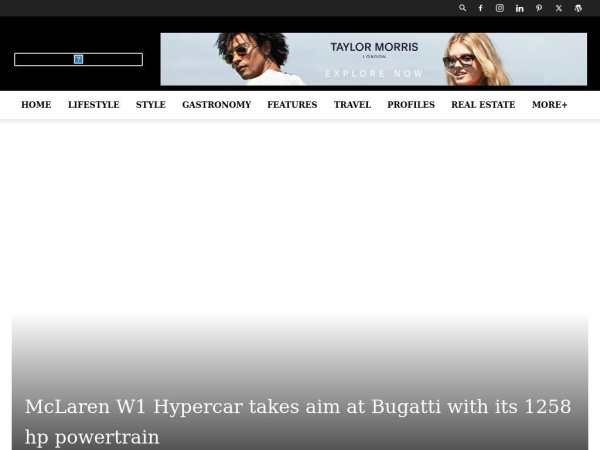The height and width of the screenshot is (450, 600).
Task: Open the Real Estate section
Action: pos(483,105)
